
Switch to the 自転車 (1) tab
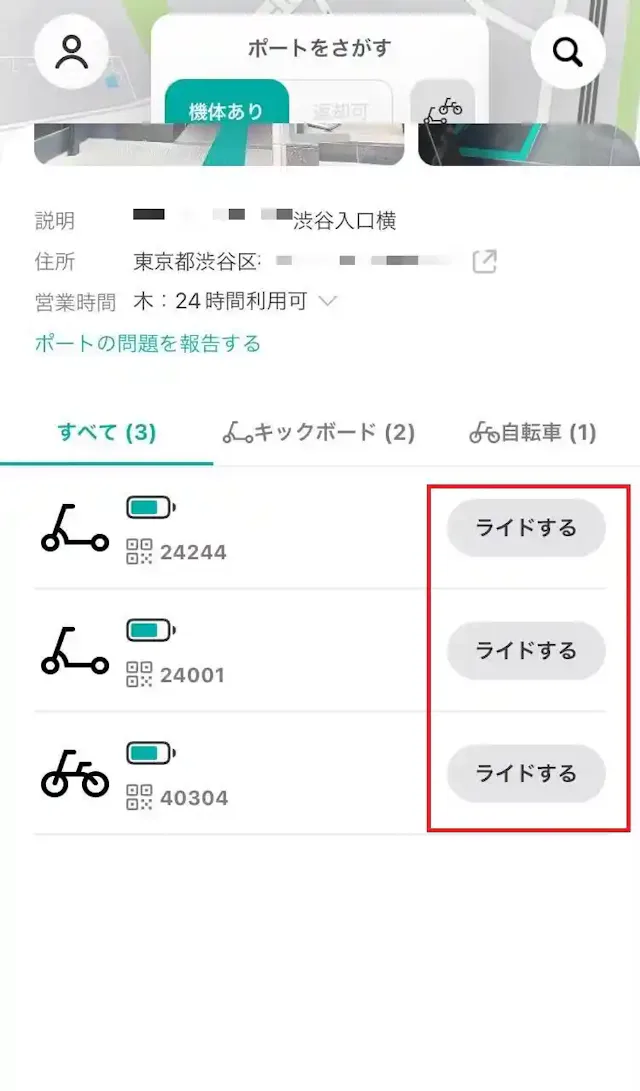[533, 433]
